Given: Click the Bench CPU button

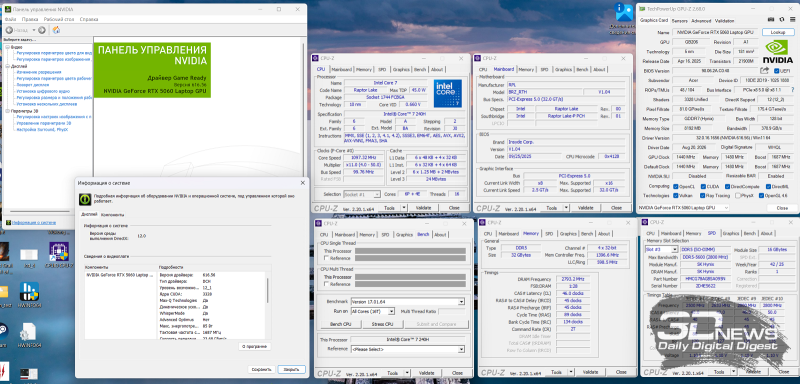Looking at the screenshot, I should coord(340,324).
